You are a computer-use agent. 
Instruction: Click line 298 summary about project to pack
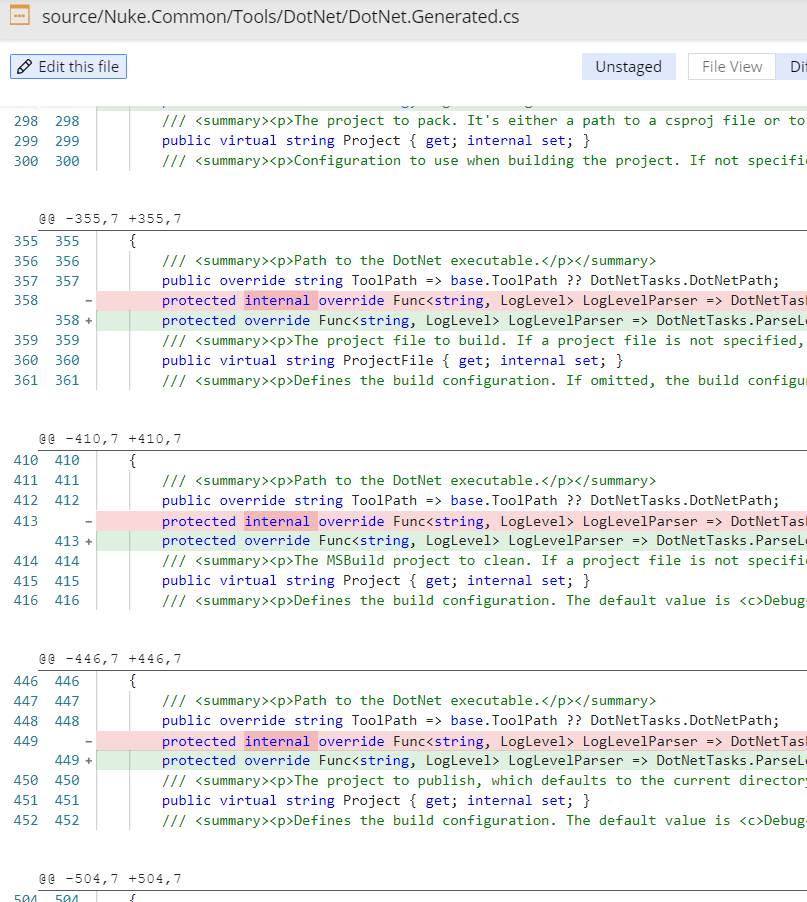pos(484,121)
